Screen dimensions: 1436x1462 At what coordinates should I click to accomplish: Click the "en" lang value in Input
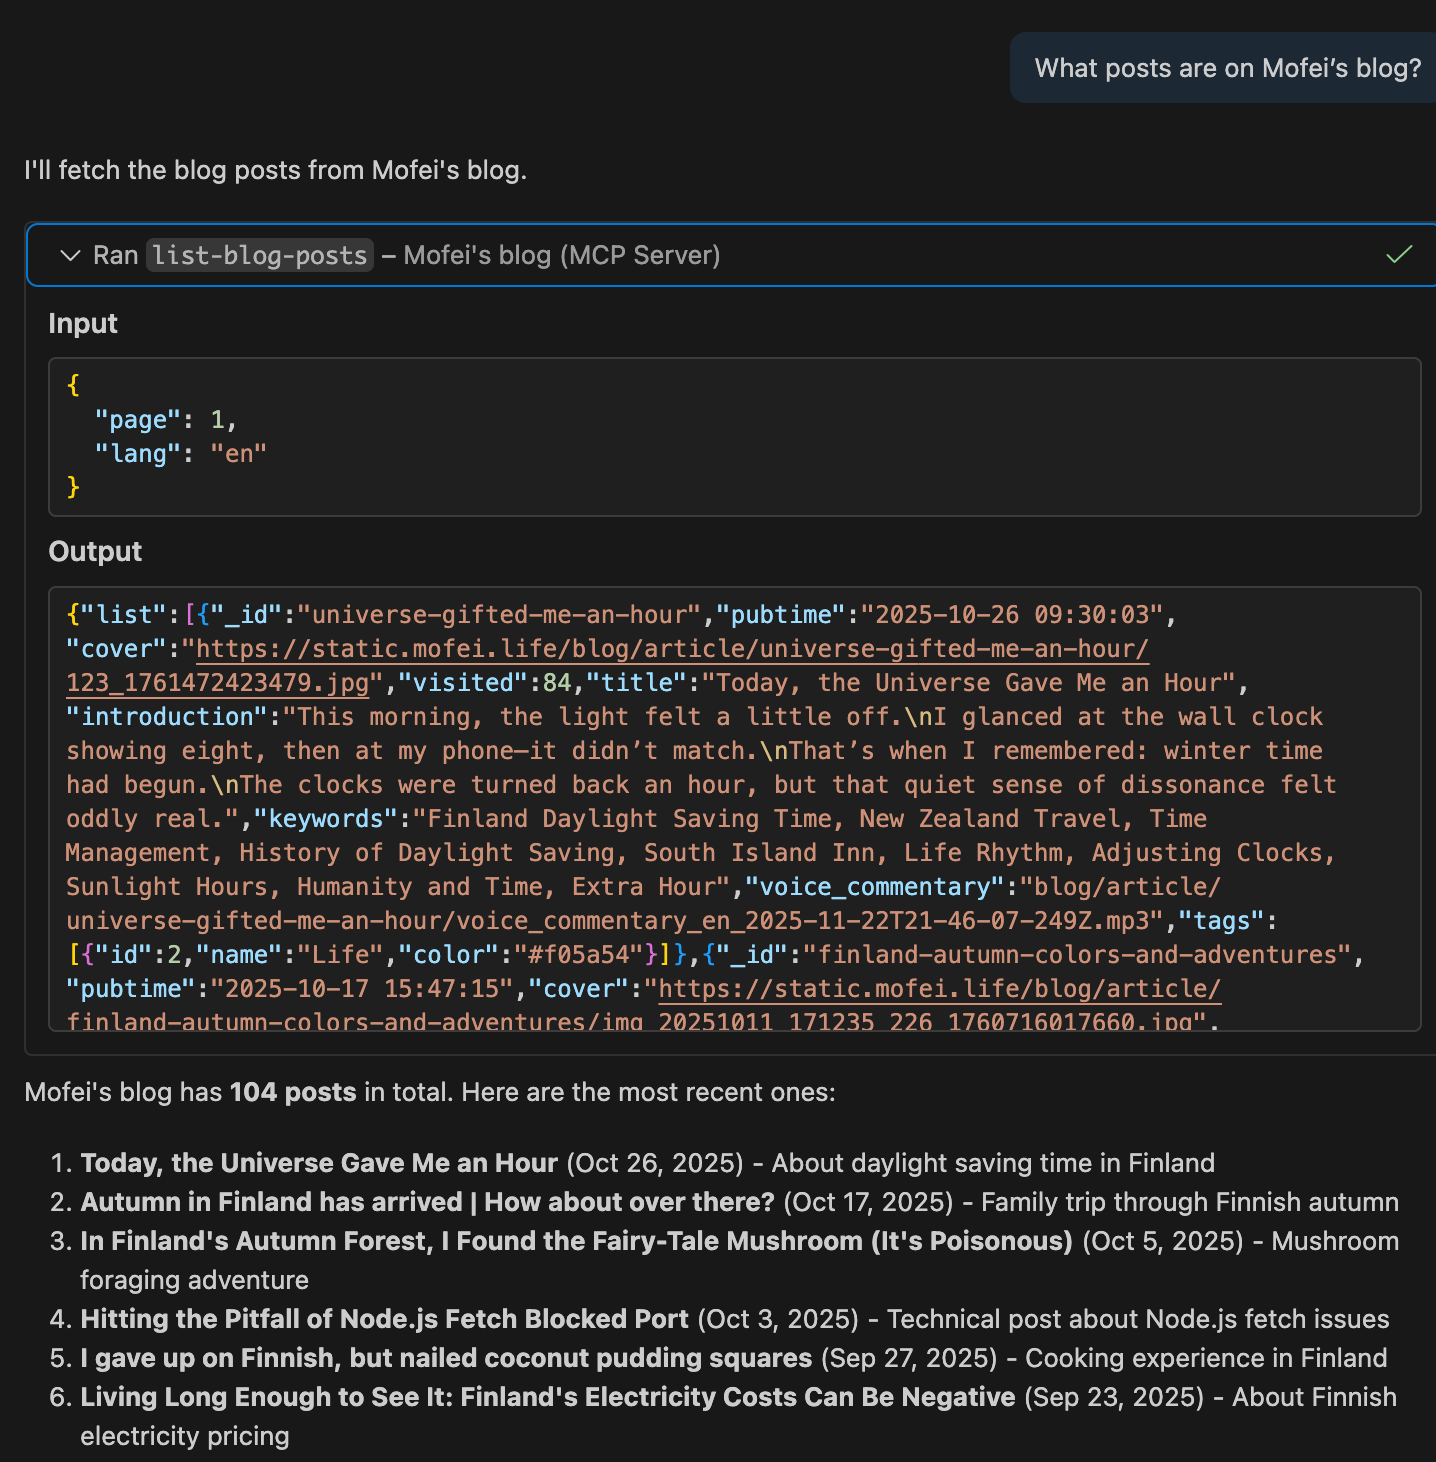click(x=238, y=454)
